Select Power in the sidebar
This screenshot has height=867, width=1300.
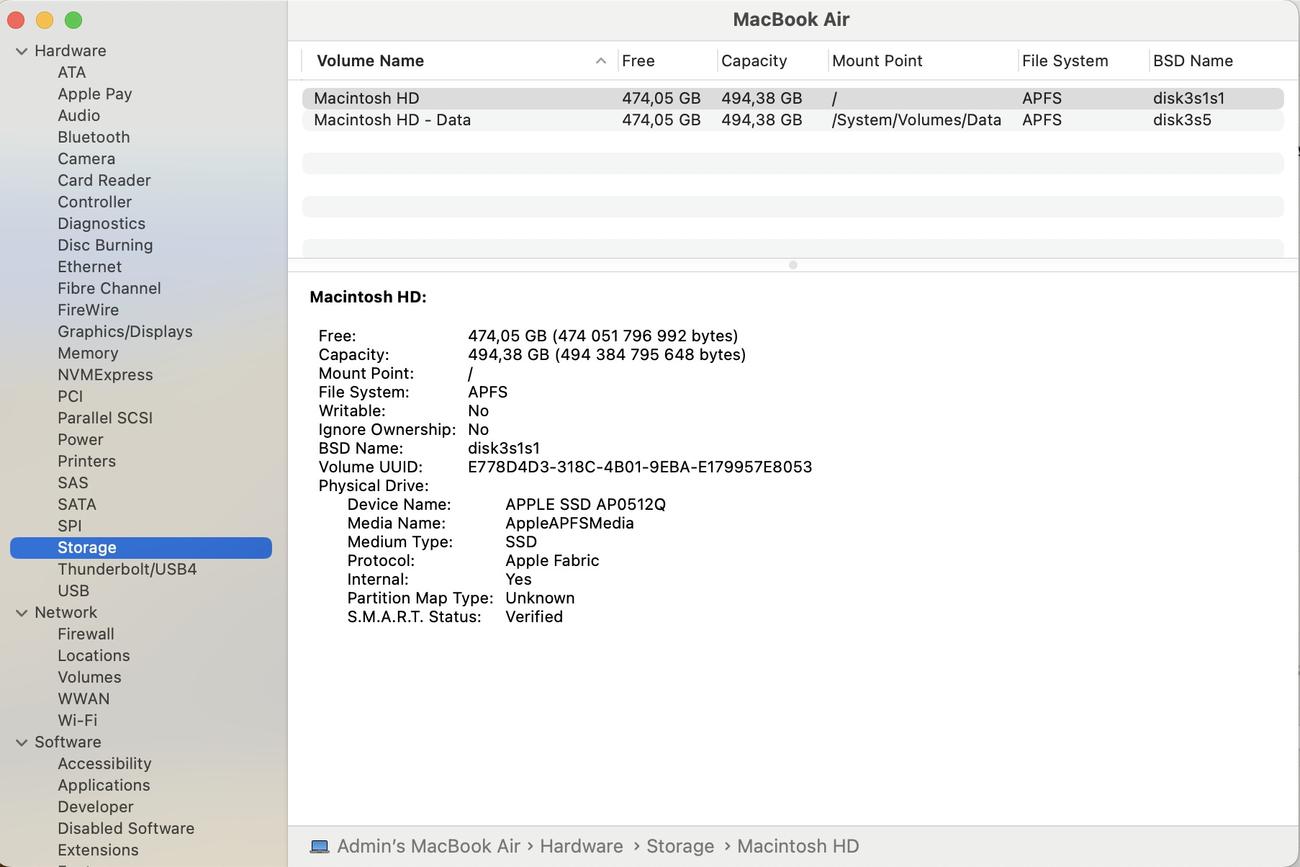[80, 440]
